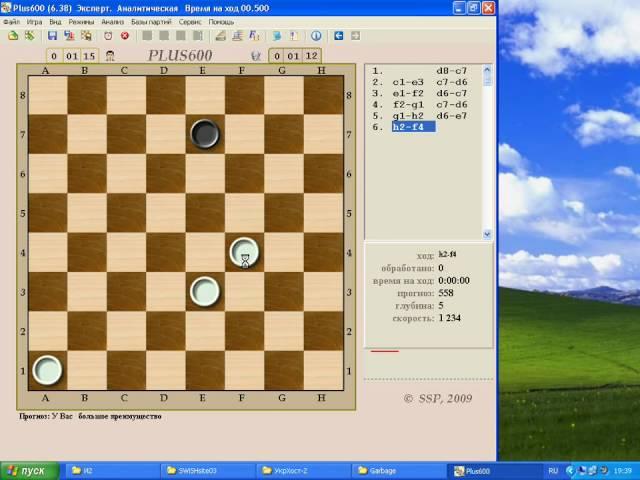This screenshot has height=480, width=640.
Task: Open the Сервис menu
Action: pos(190,22)
